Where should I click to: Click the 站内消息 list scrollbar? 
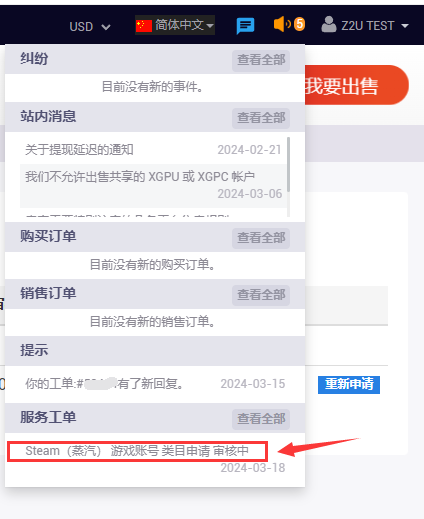288,165
